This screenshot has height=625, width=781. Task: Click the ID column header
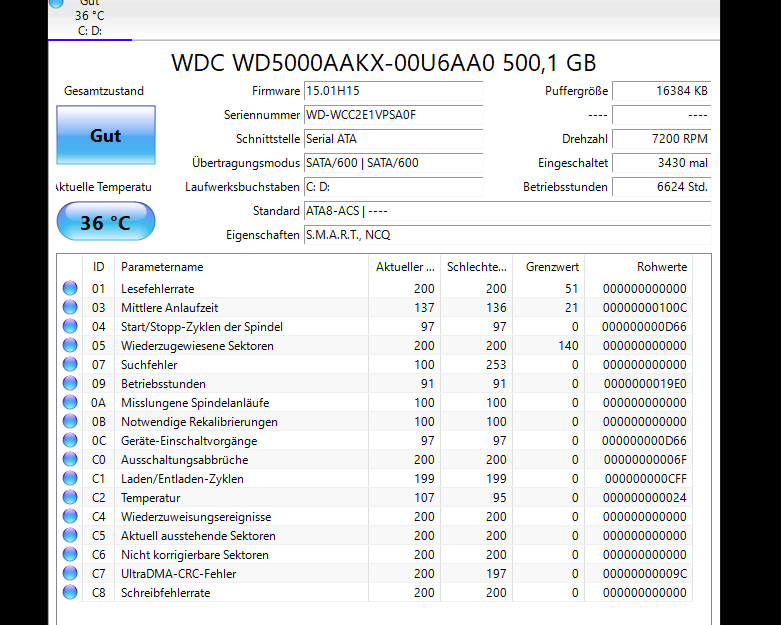(x=99, y=267)
